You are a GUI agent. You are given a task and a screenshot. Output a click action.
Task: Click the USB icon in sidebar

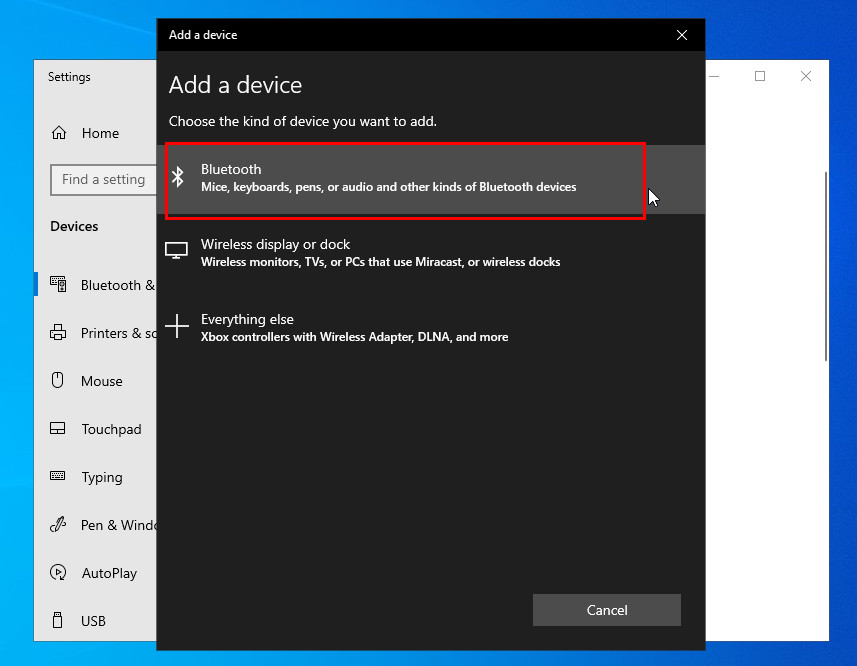click(x=57, y=620)
